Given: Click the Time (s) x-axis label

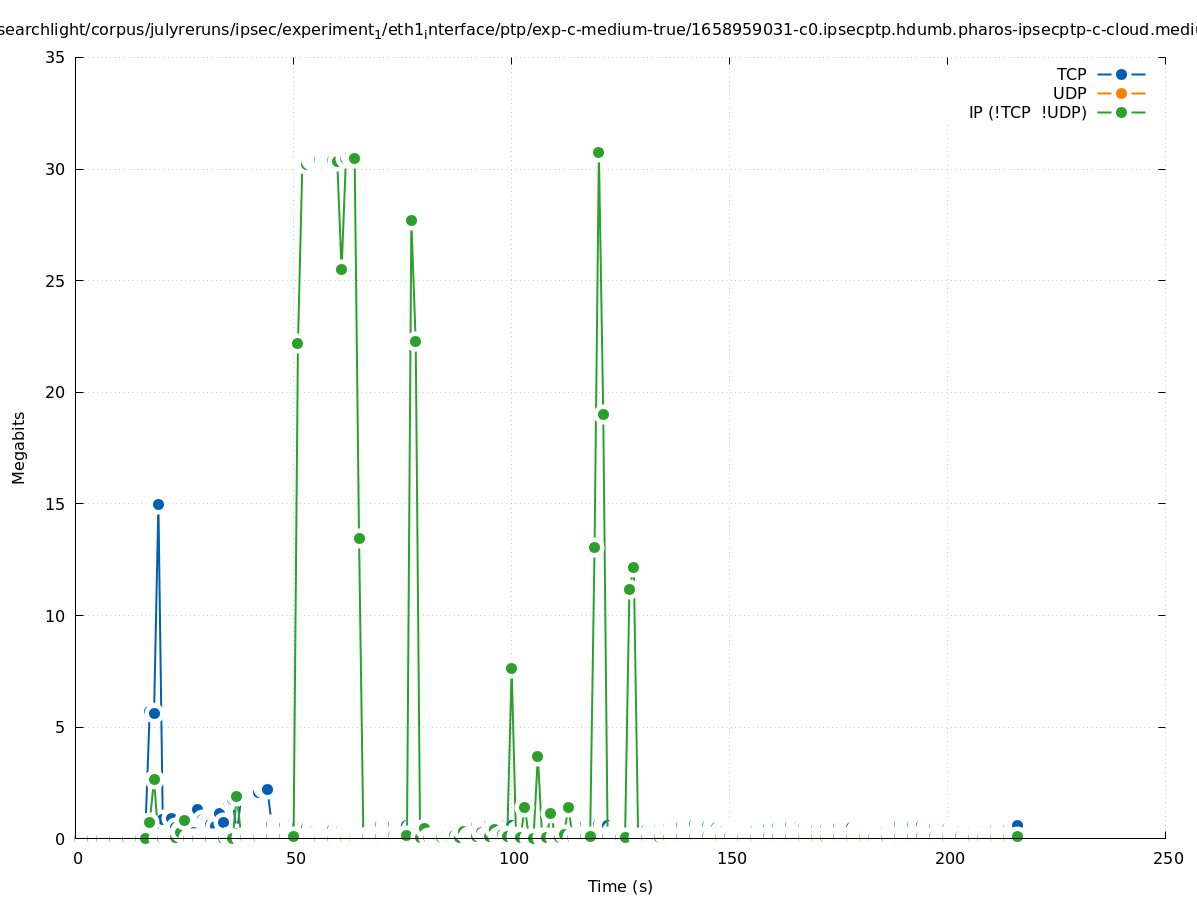Looking at the screenshot, I should pos(620,886).
